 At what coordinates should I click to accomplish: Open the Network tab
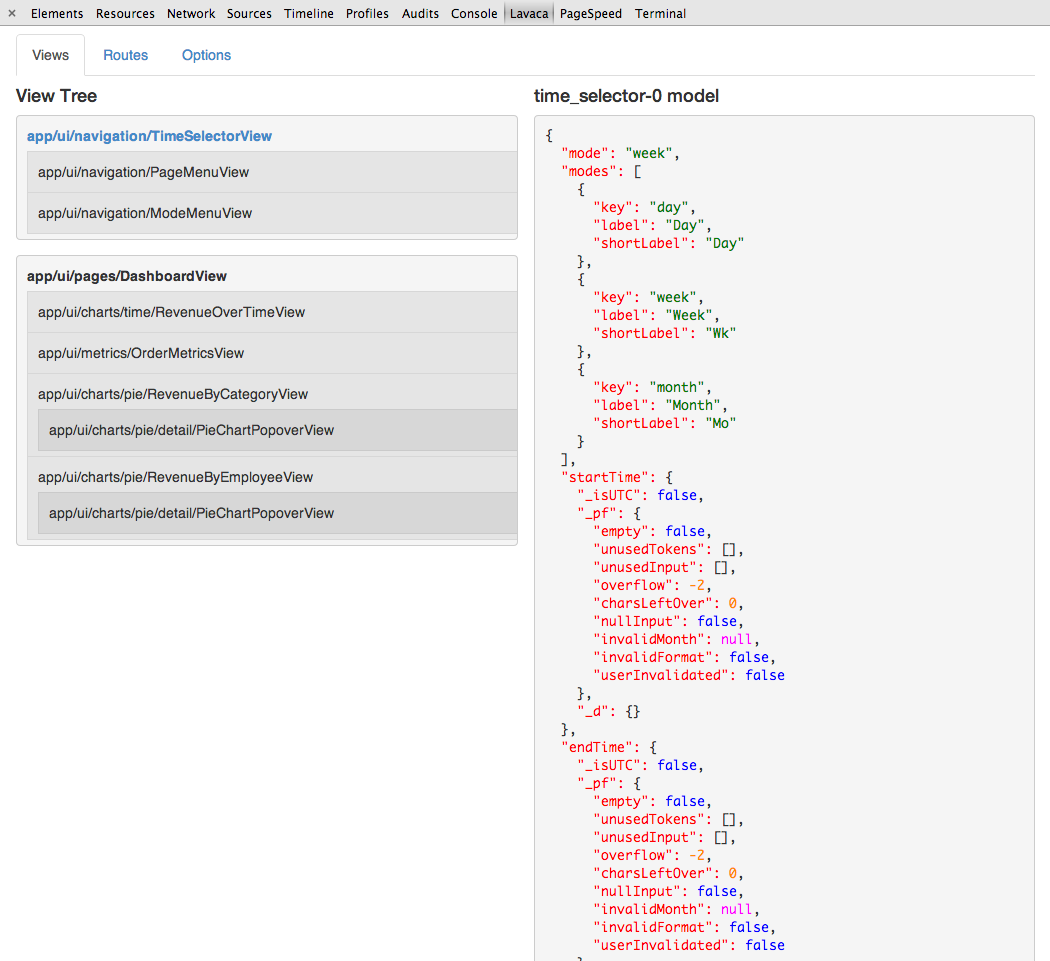pos(191,13)
